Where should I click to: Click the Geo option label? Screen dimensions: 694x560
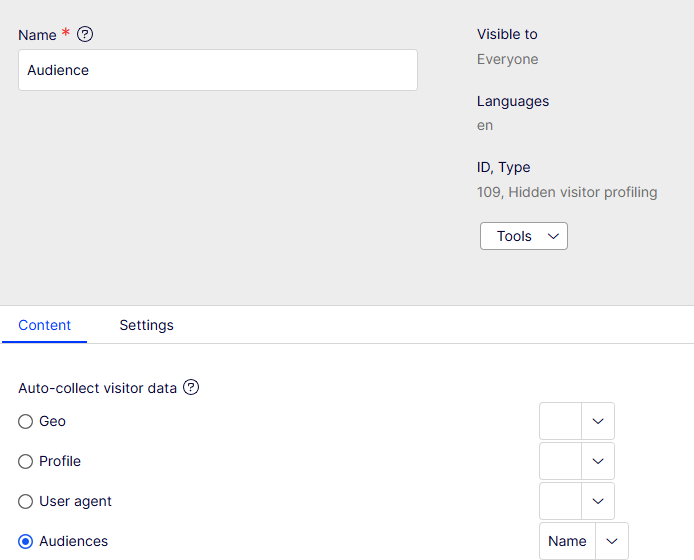point(52,421)
